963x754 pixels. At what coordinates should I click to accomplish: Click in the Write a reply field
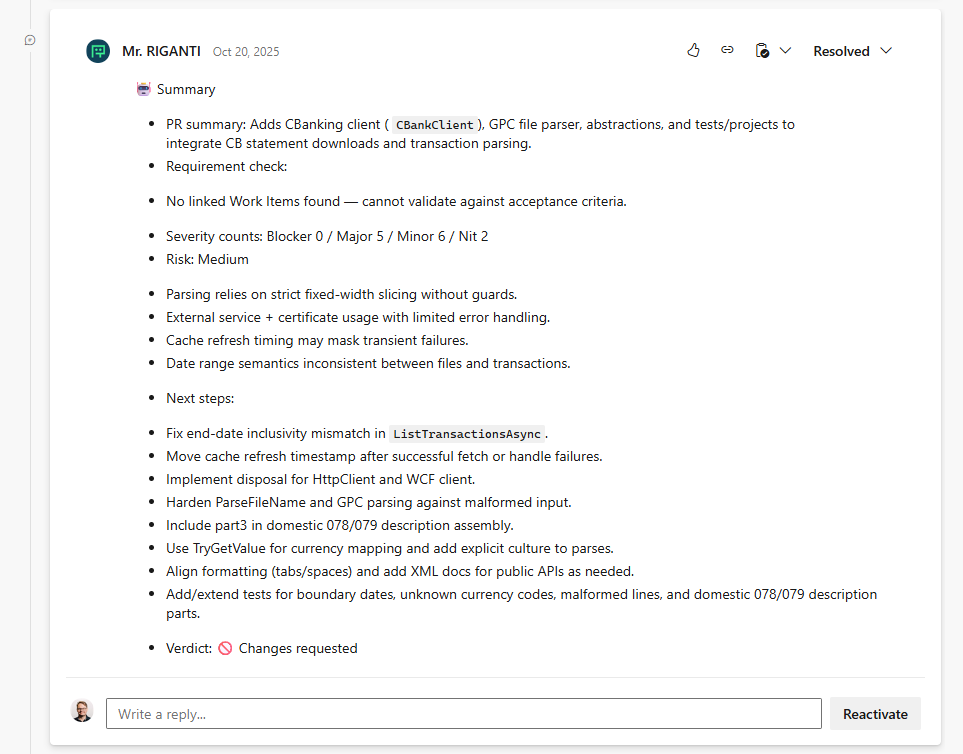[x=463, y=714]
